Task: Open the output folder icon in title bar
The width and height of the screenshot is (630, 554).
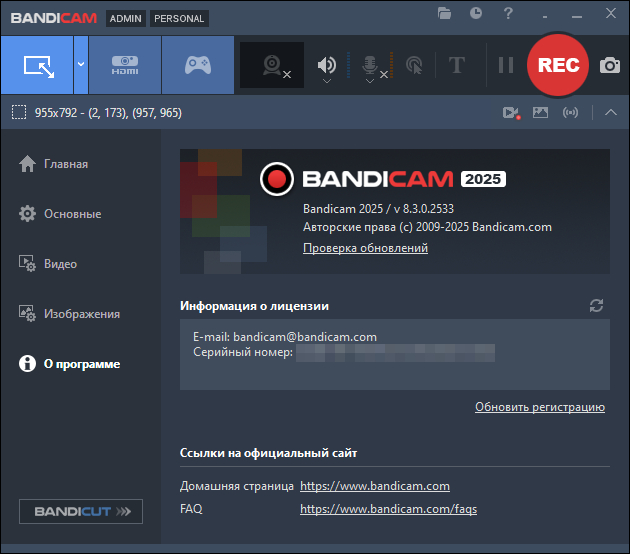Action: pyautogui.click(x=445, y=14)
